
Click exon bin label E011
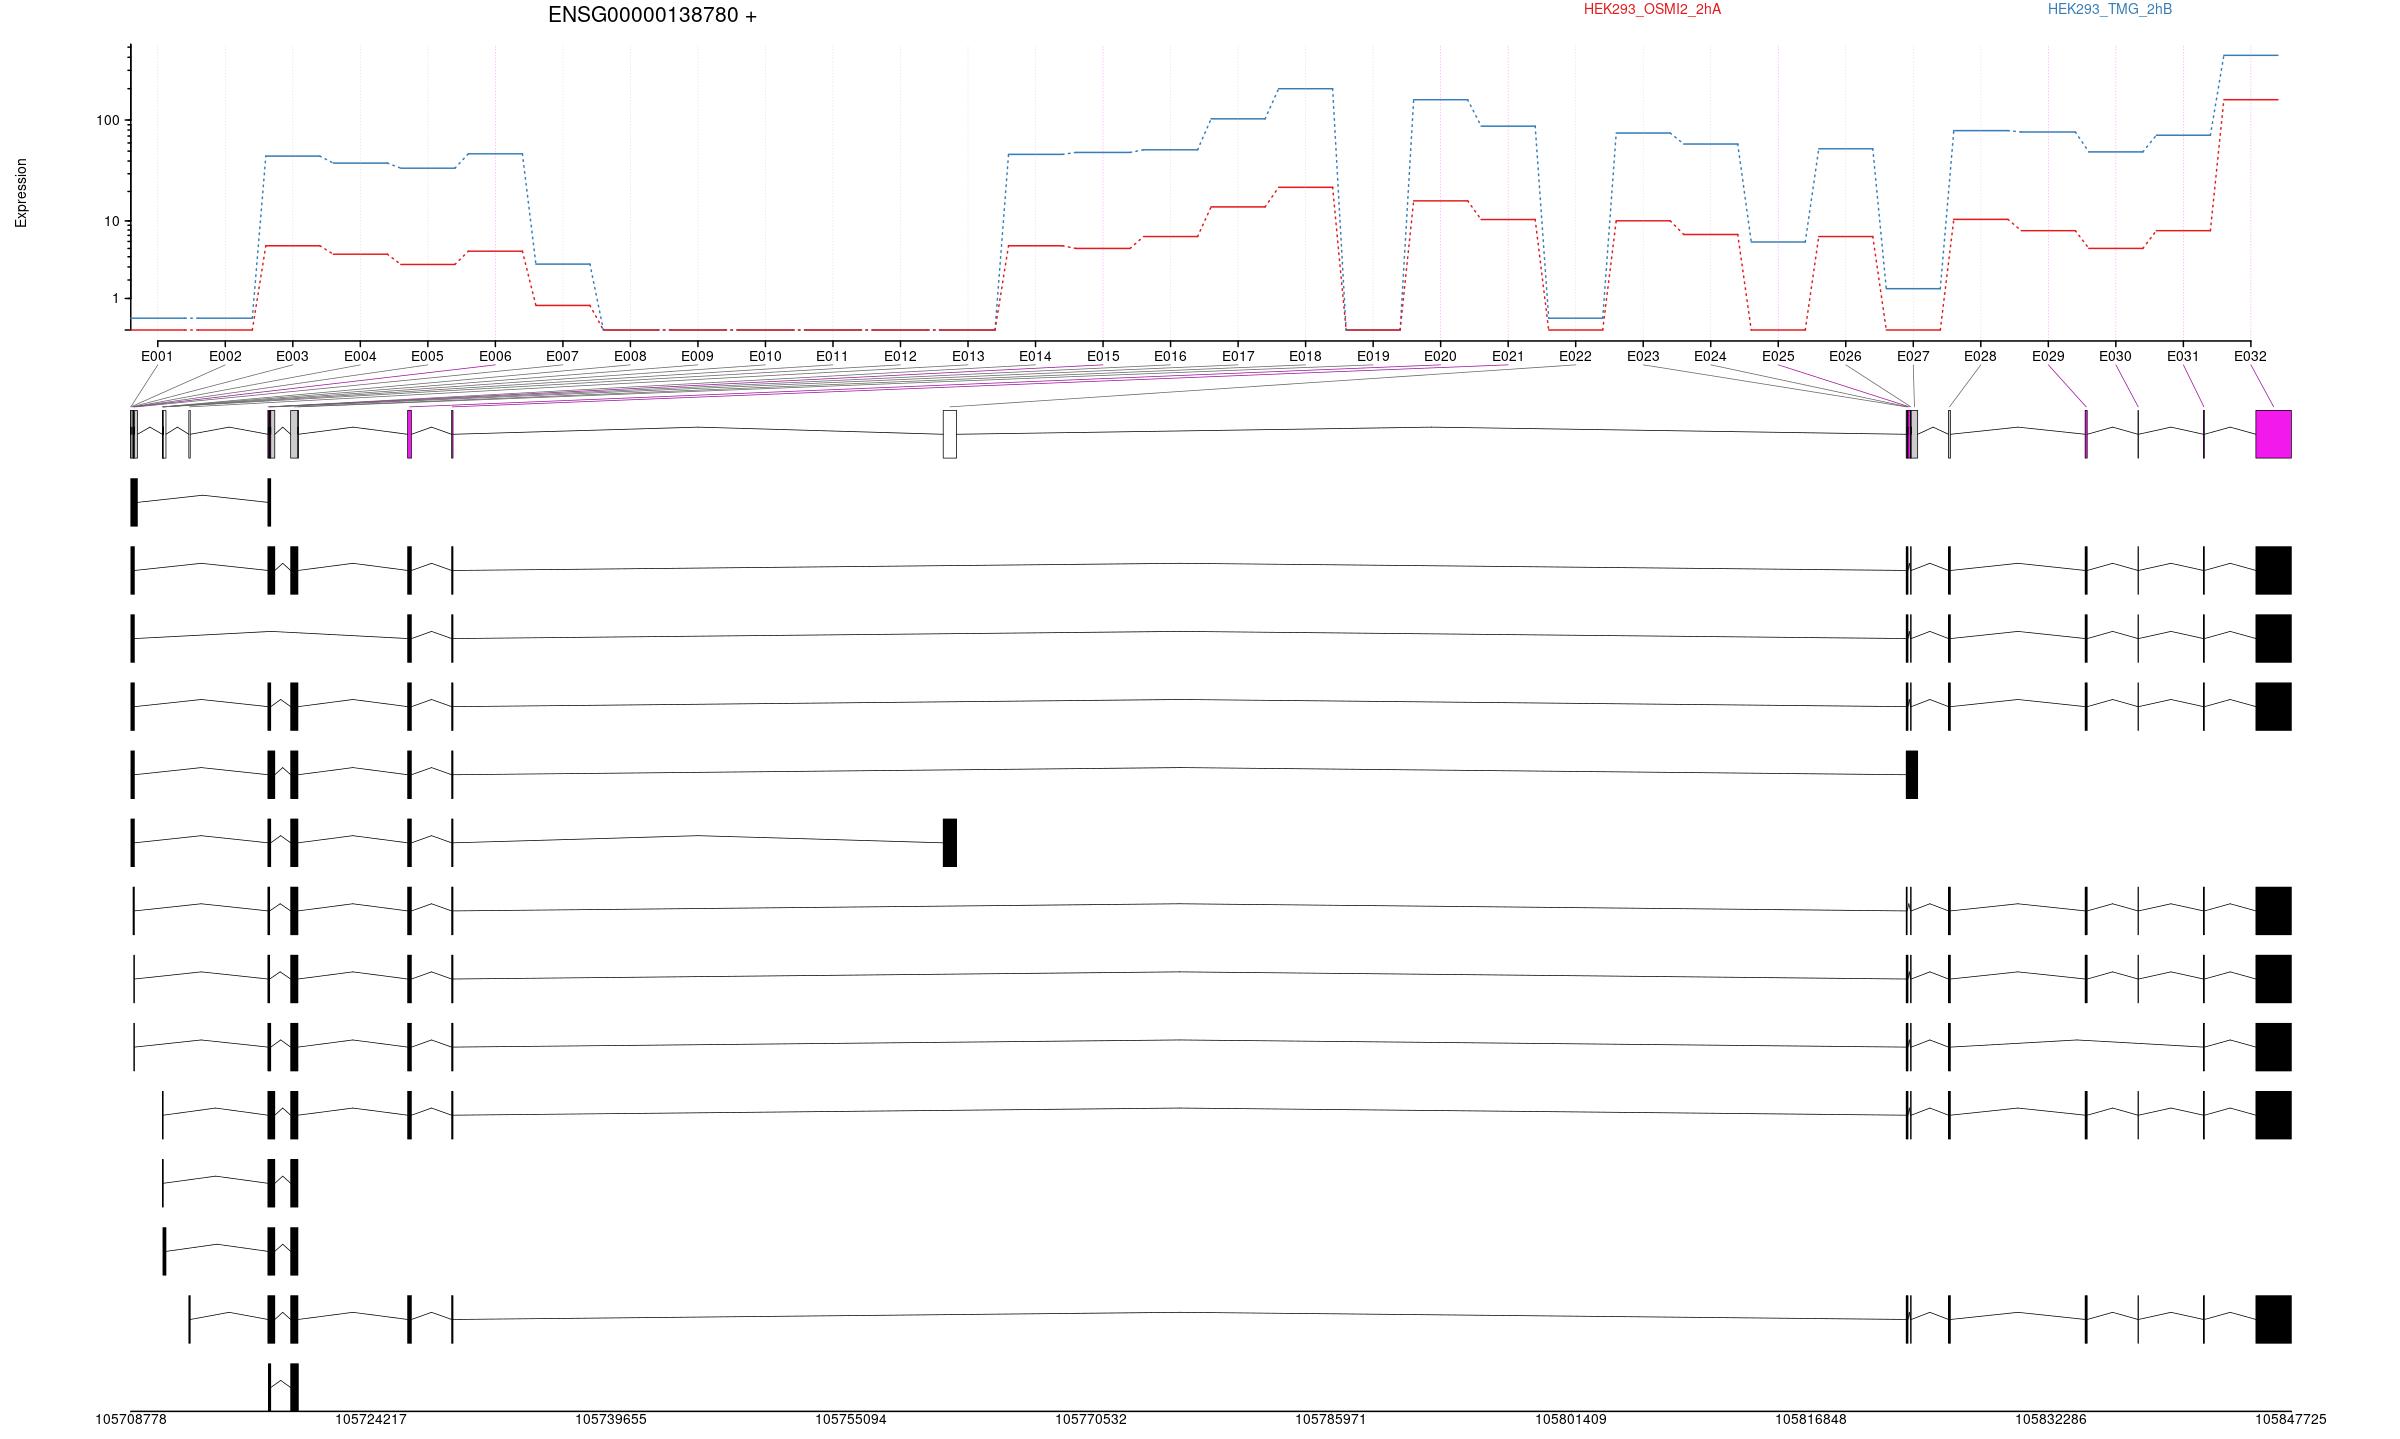coord(832,356)
